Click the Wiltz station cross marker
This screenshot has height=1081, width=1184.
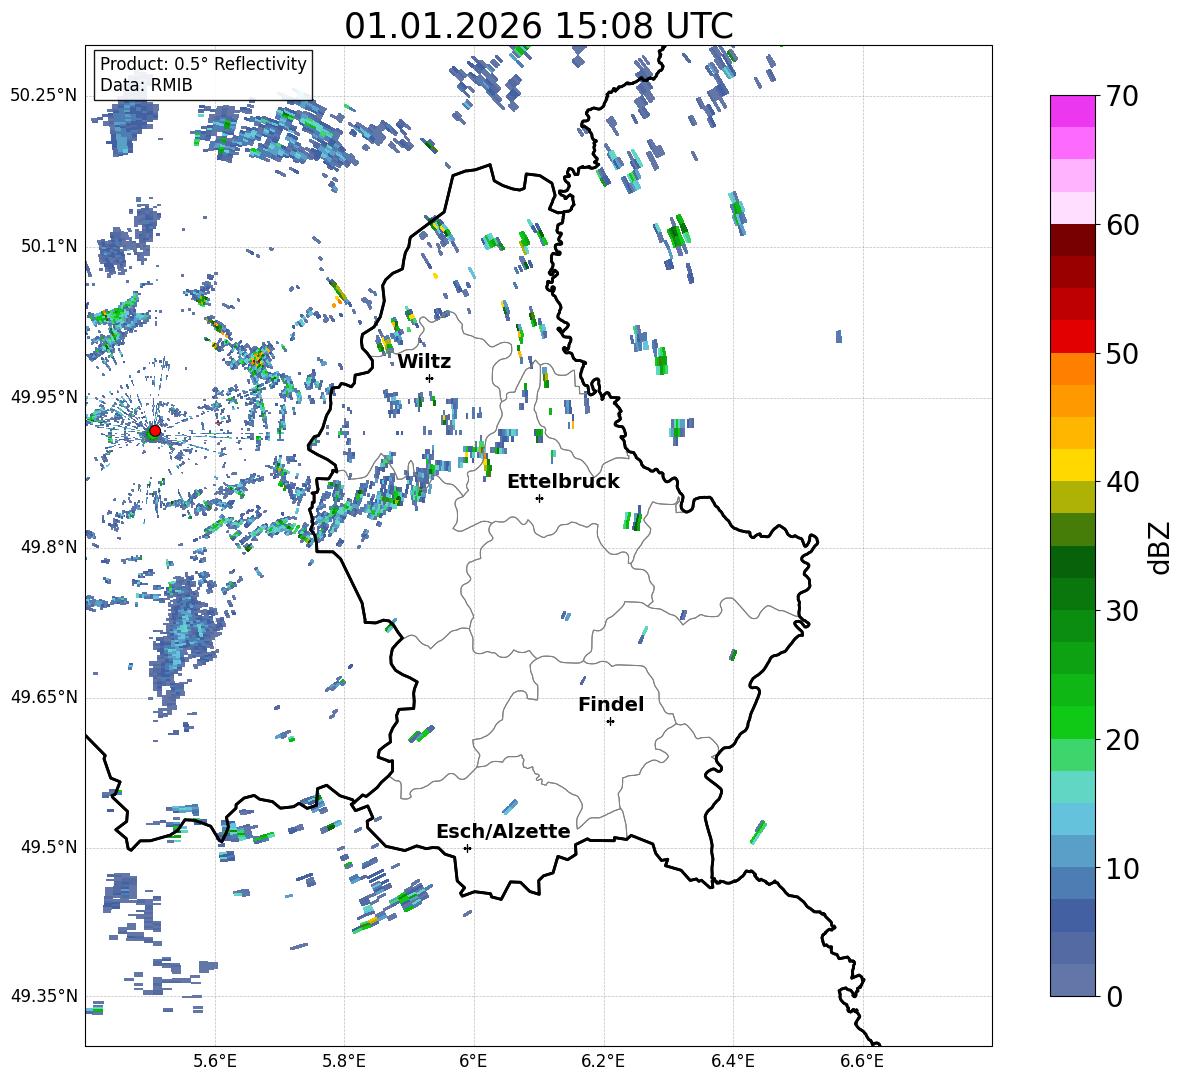coord(429,378)
